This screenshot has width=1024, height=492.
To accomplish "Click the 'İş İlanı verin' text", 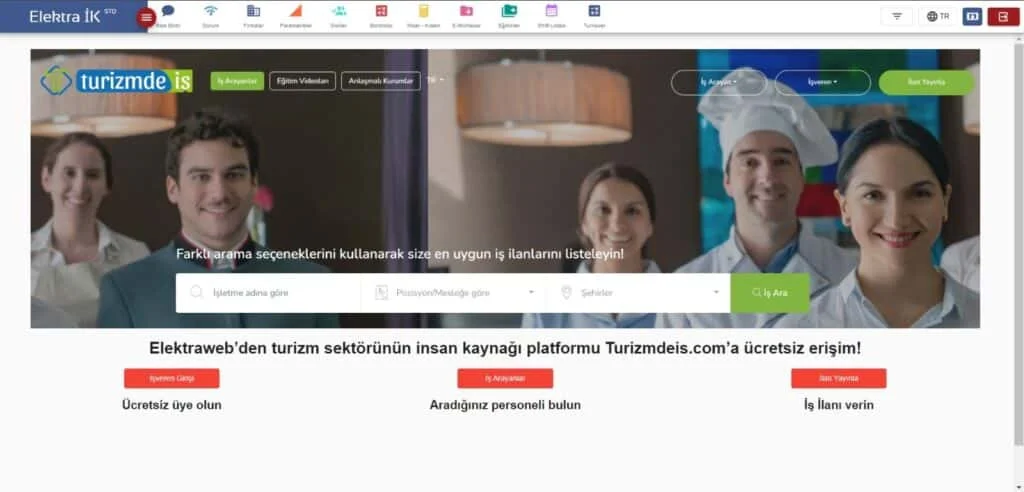I will point(839,405).
